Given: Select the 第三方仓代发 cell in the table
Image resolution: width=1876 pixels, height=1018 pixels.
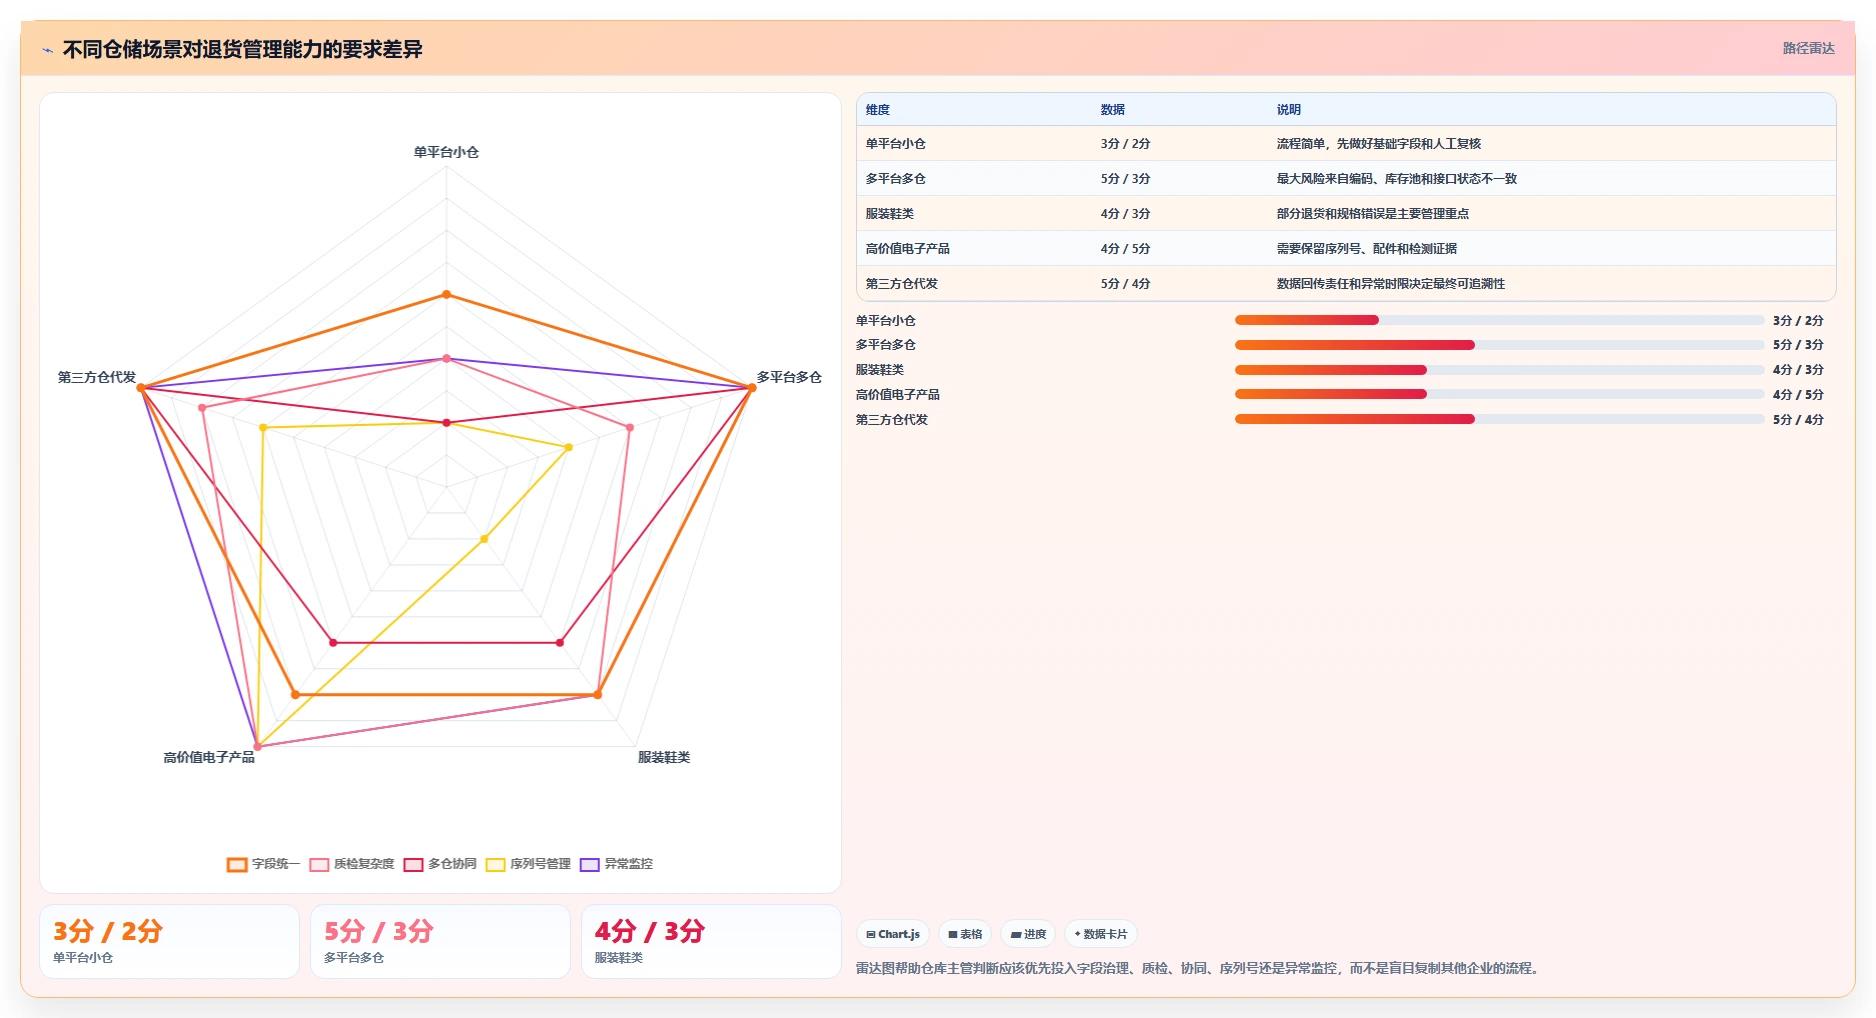Looking at the screenshot, I should pyautogui.click(x=902, y=284).
